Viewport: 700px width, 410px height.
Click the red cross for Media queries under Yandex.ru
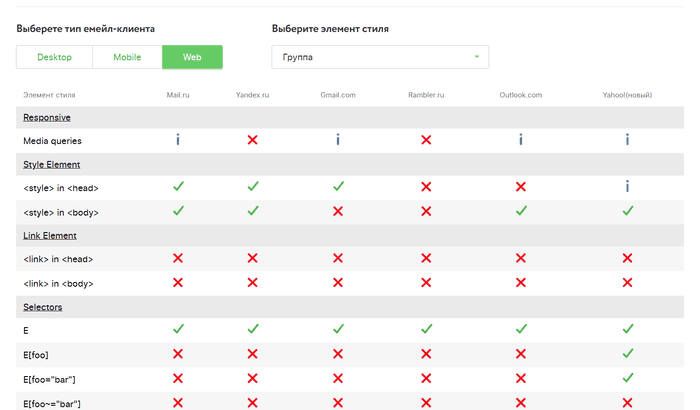click(x=252, y=140)
